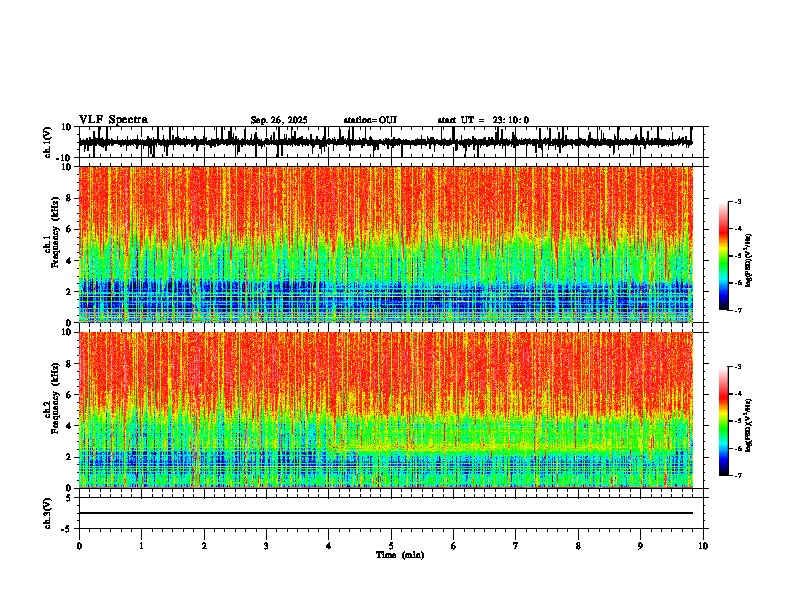The height and width of the screenshot is (612, 792).
Task: Click the 0 tick on the Time axis
Action: click(x=79, y=546)
